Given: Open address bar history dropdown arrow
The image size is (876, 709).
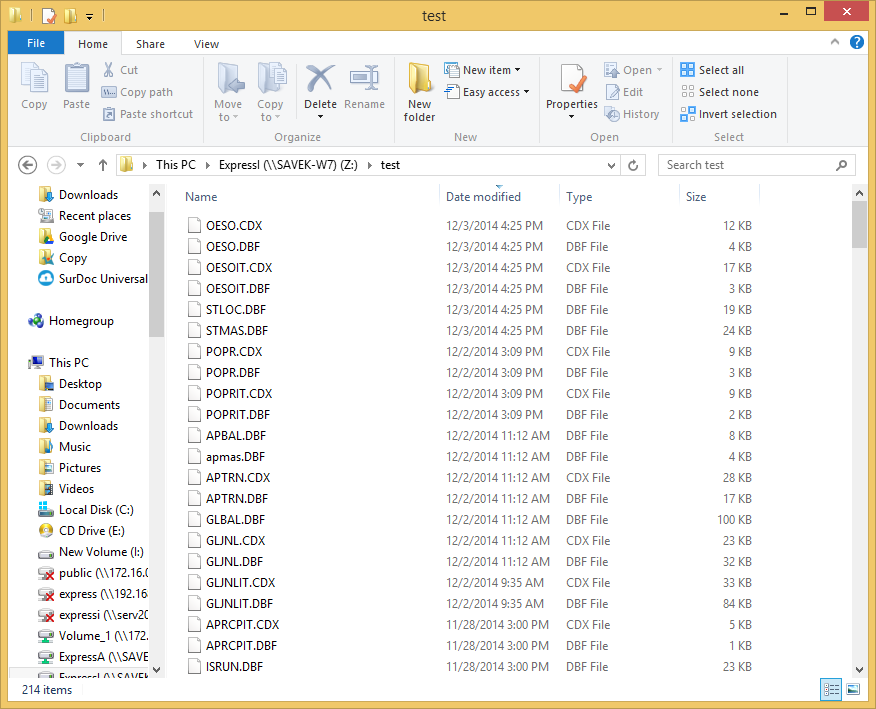Looking at the screenshot, I should coord(611,165).
